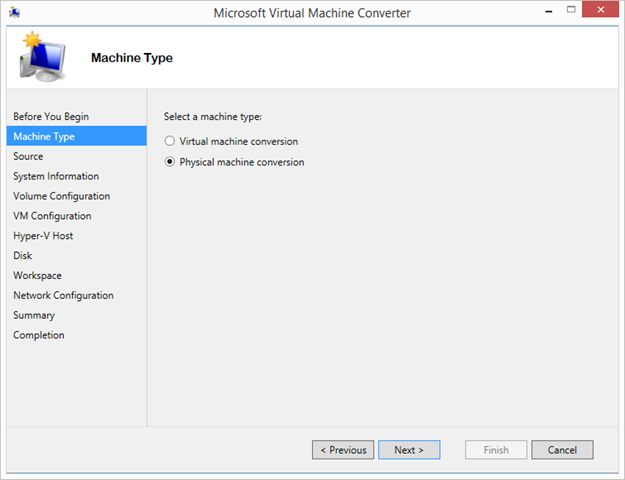The width and height of the screenshot is (625, 480).
Task: Minimize the Virtual Machine Converter window
Action: coord(549,12)
